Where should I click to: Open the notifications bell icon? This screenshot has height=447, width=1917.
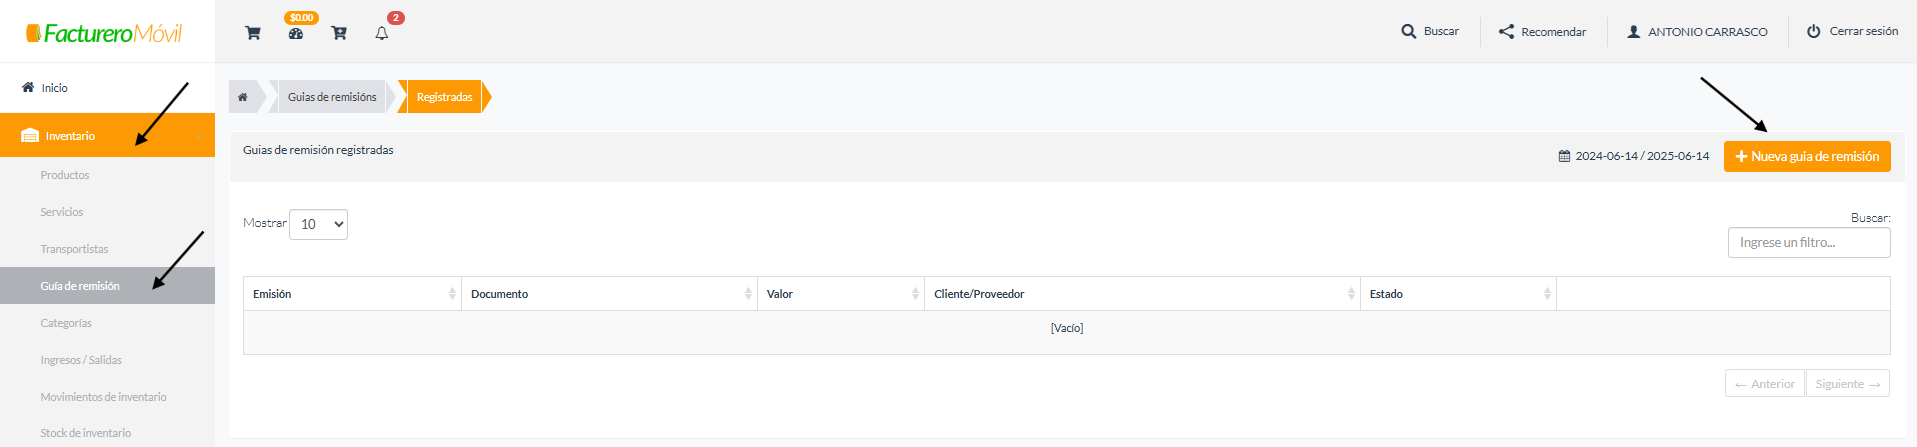(x=382, y=33)
